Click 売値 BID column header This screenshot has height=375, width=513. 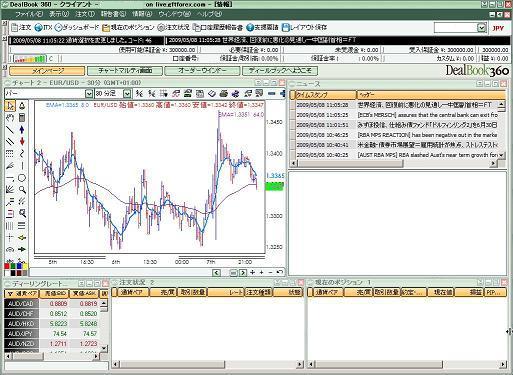pos(54,294)
